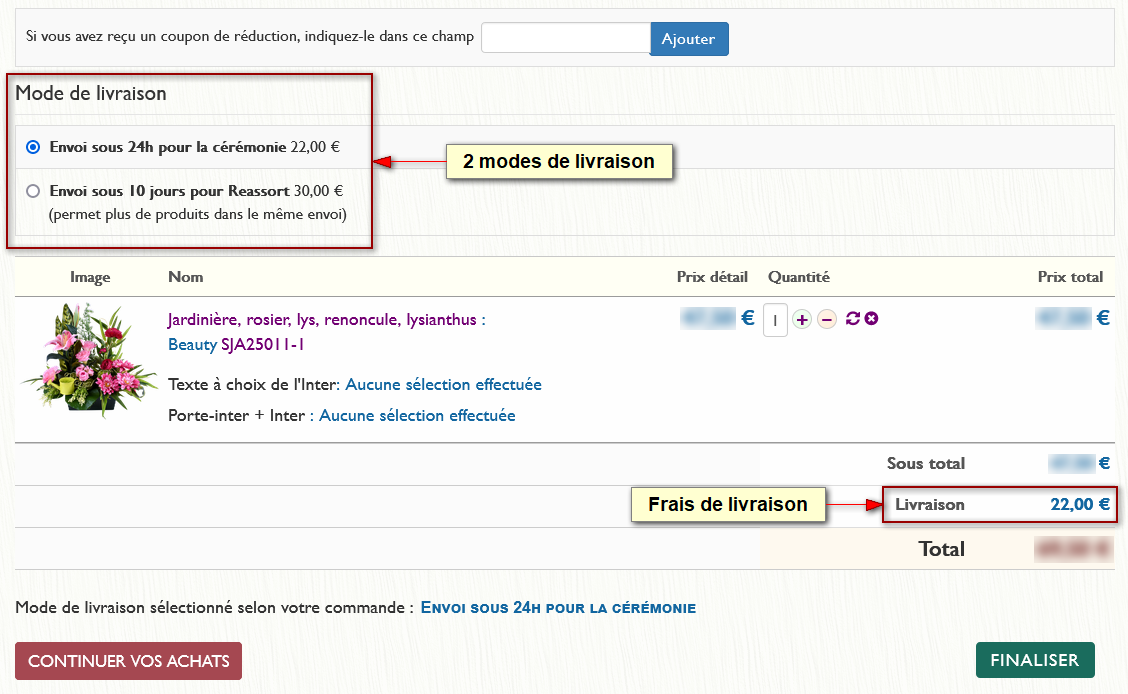Viewport: 1128px width, 694px height.
Task: Click the quantity input box
Action: pyautogui.click(x=775, y=320)
